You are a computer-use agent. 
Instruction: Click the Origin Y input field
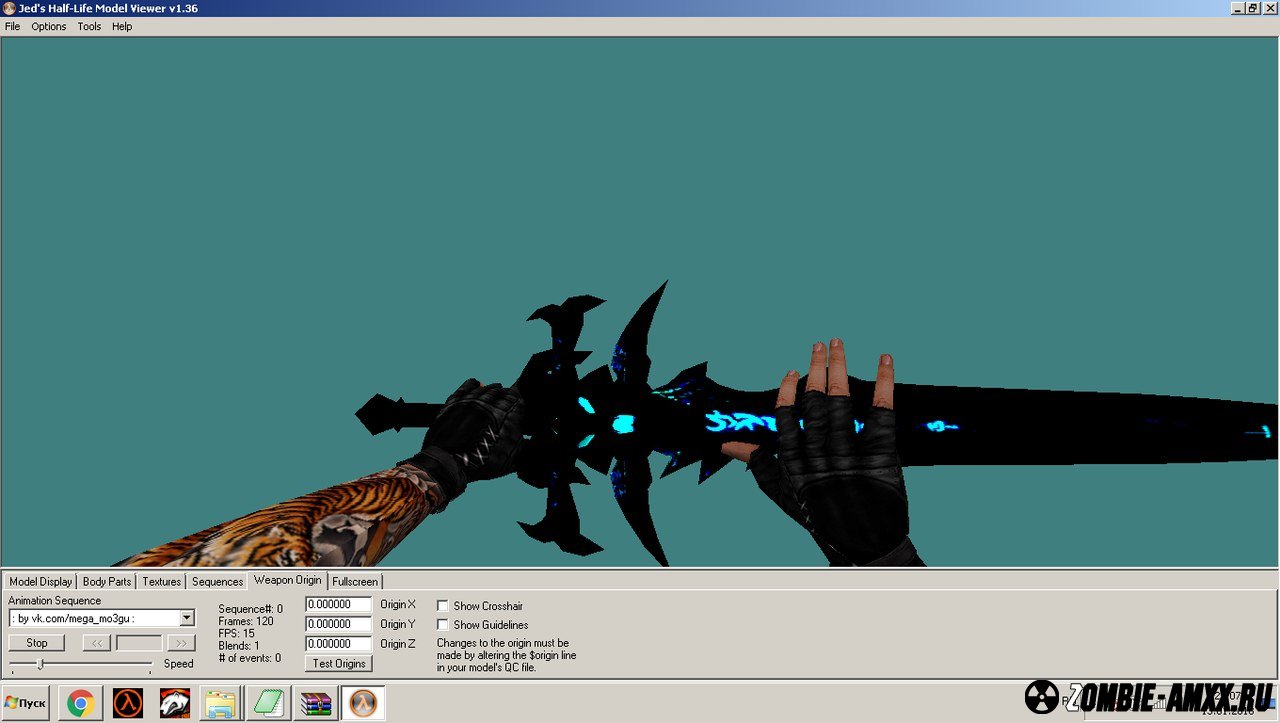tap(338, 624)
